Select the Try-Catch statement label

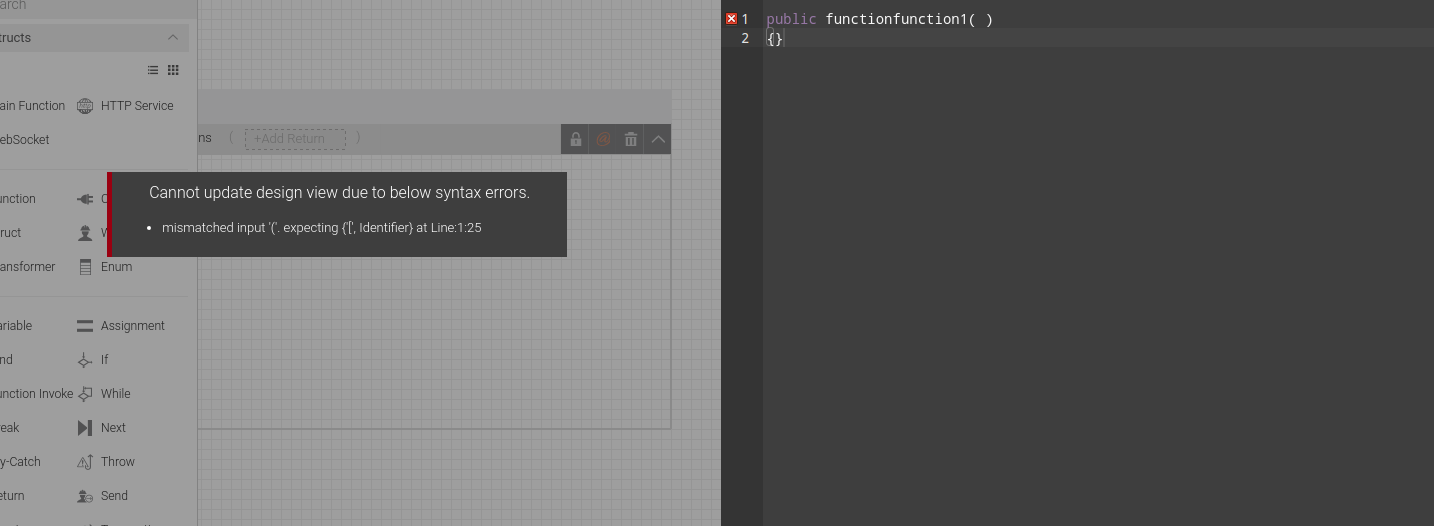pos(21,462)
